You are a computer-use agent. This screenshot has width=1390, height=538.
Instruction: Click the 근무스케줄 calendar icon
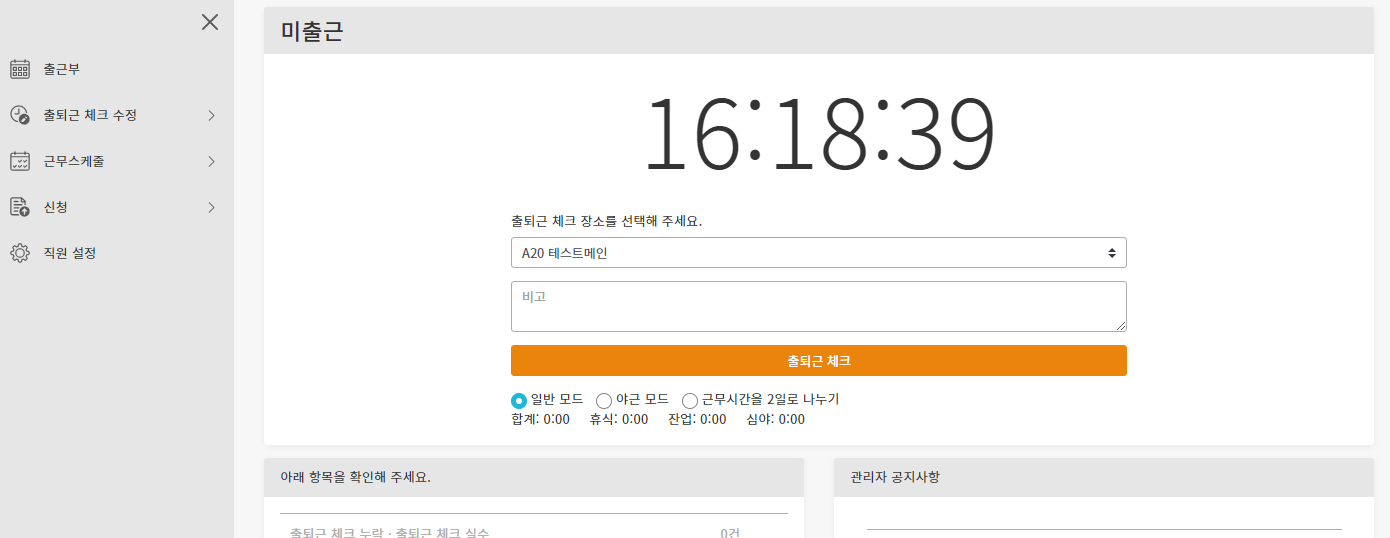point(20,161)
